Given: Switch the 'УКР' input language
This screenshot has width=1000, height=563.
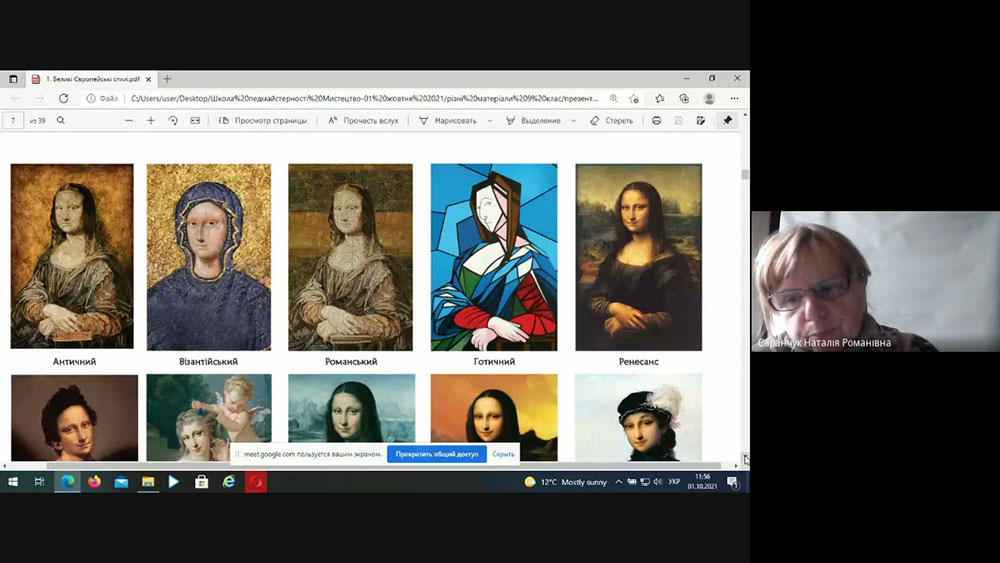Looking at the screenshot, I should (674, 482).
